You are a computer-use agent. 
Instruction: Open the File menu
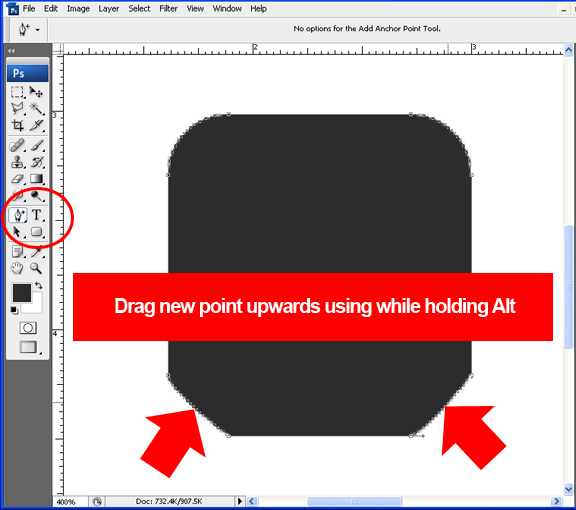29,8
